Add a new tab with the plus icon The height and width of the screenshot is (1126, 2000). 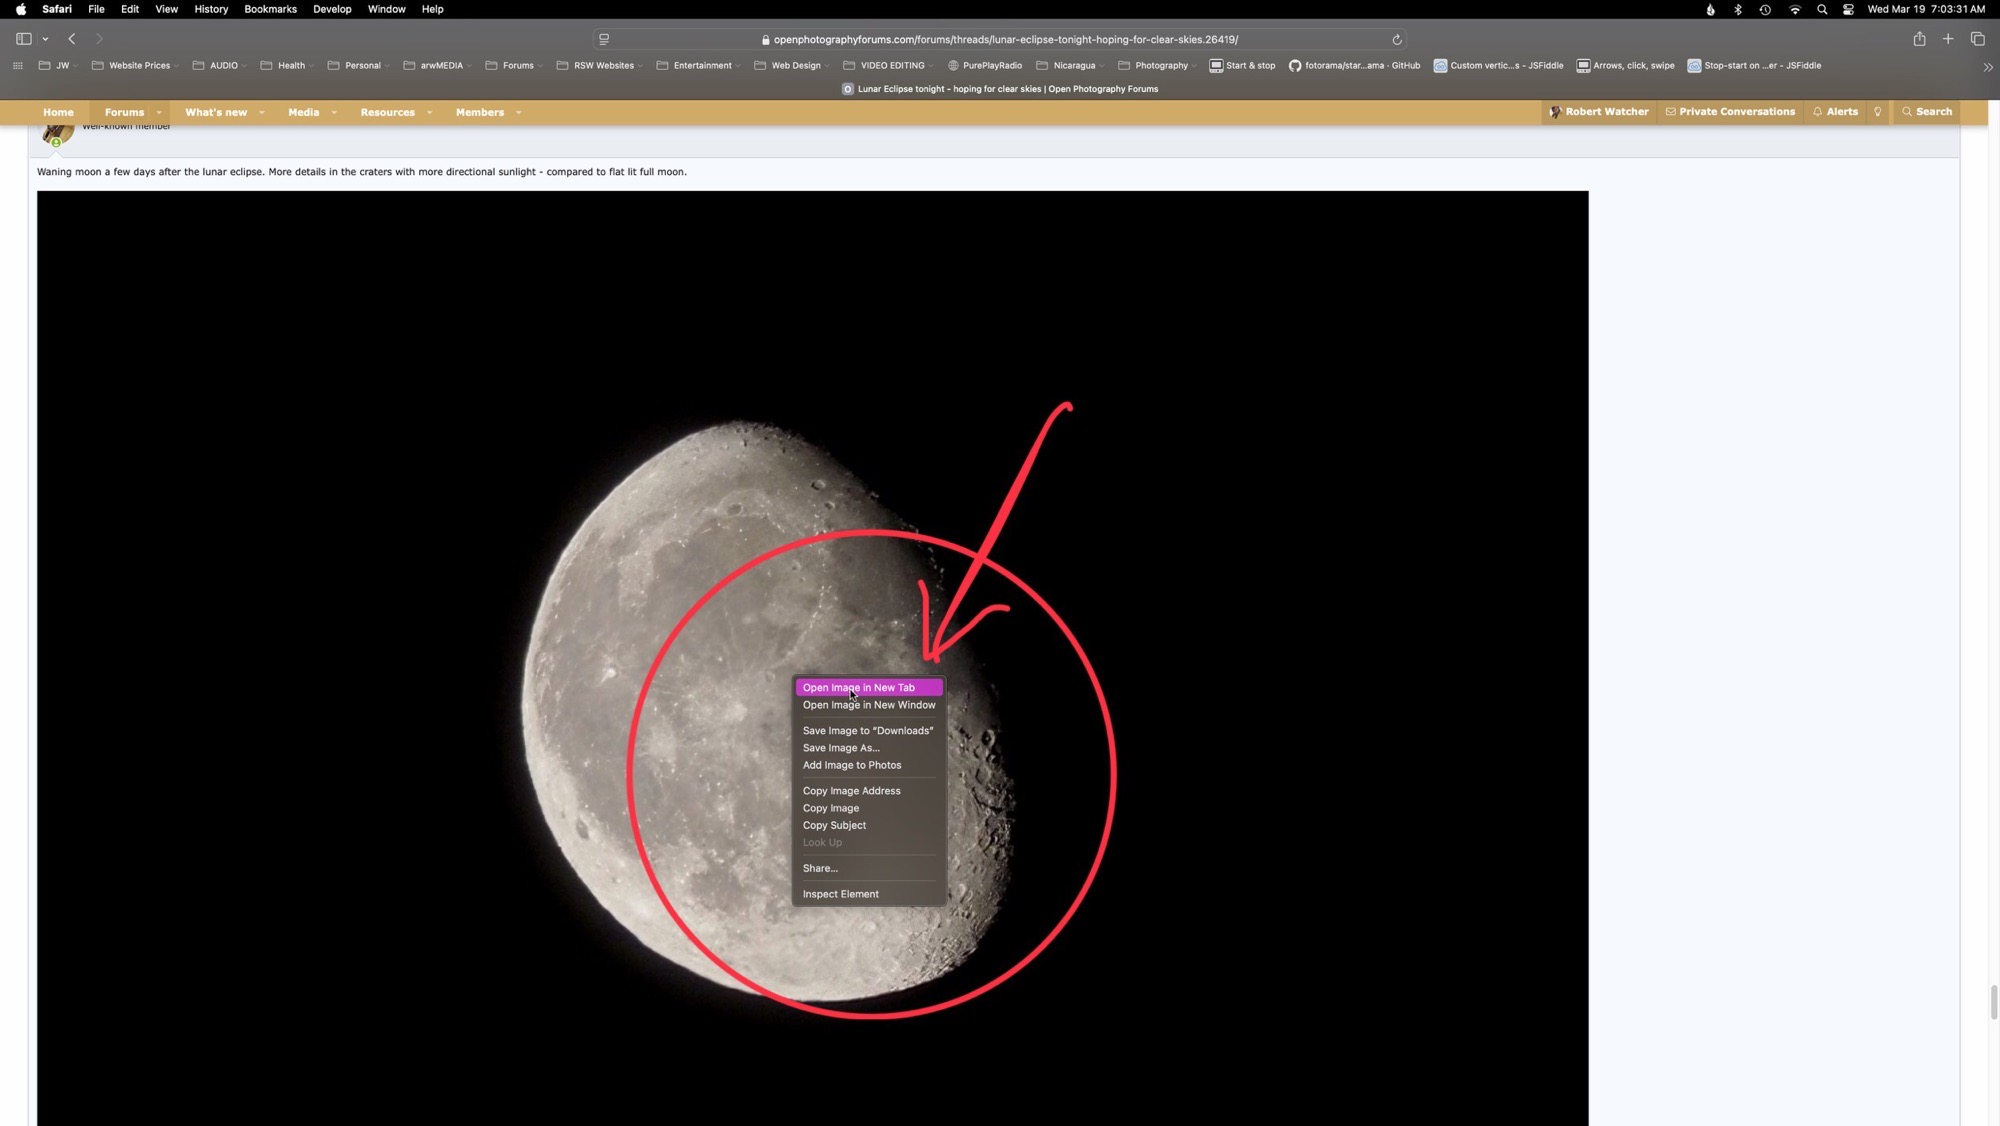tap(1948, 39)
